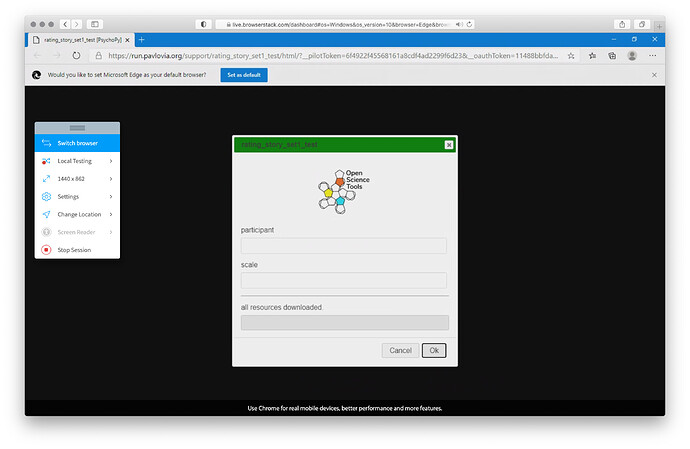690x449 pixels.
Task: Click the Microsoft Edge logo in prompt bar
Action: [37, 75]
